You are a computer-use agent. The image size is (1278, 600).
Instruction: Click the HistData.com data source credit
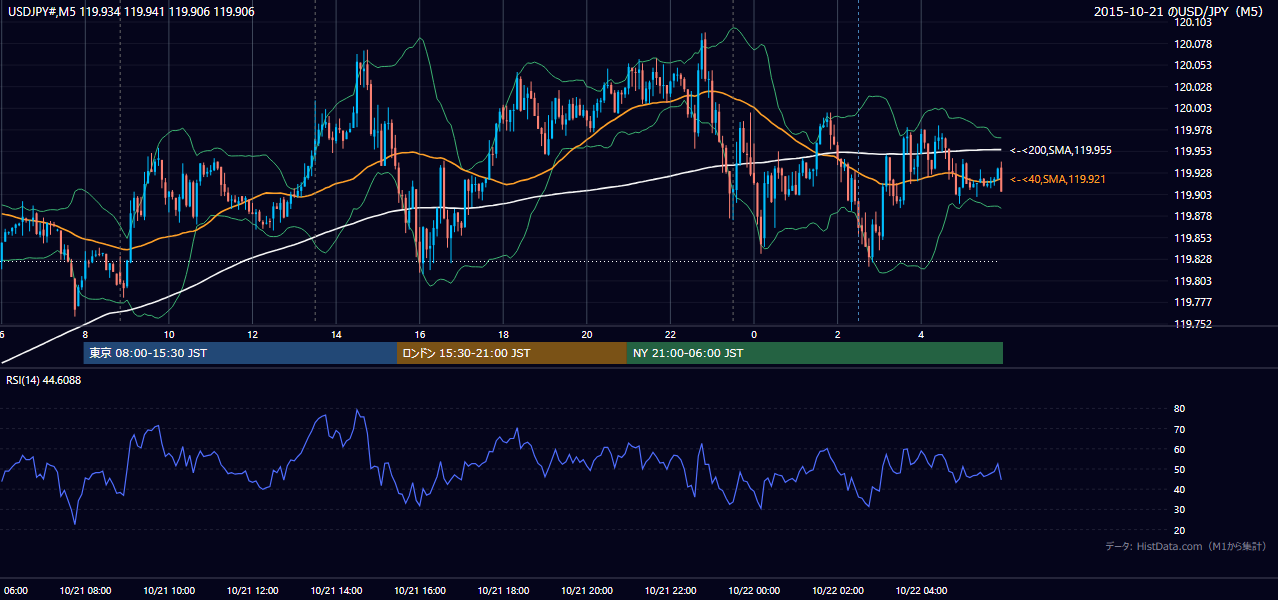(1185, 546)
